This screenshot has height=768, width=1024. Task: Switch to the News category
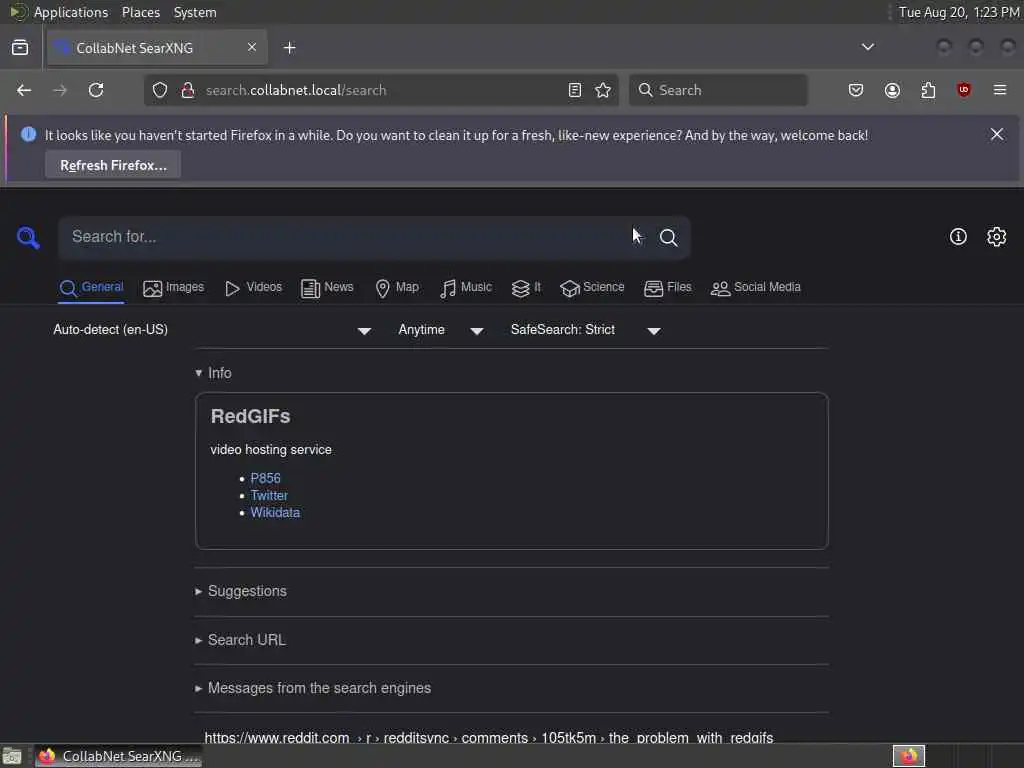pyautogui.click(x=327, y=287)
